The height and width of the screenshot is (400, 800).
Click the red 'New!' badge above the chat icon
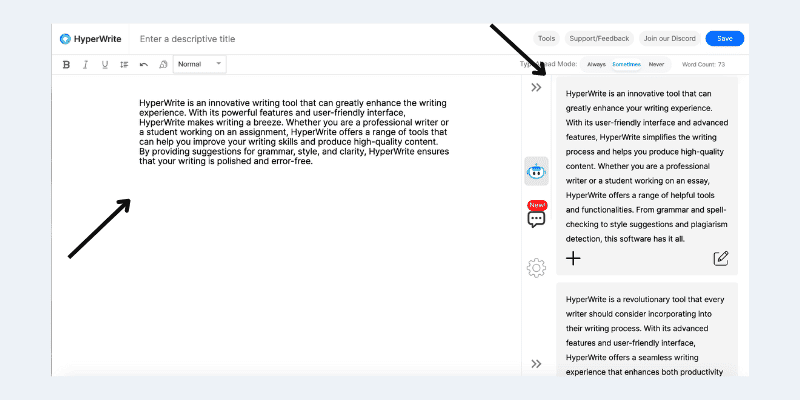coord(537,205)
